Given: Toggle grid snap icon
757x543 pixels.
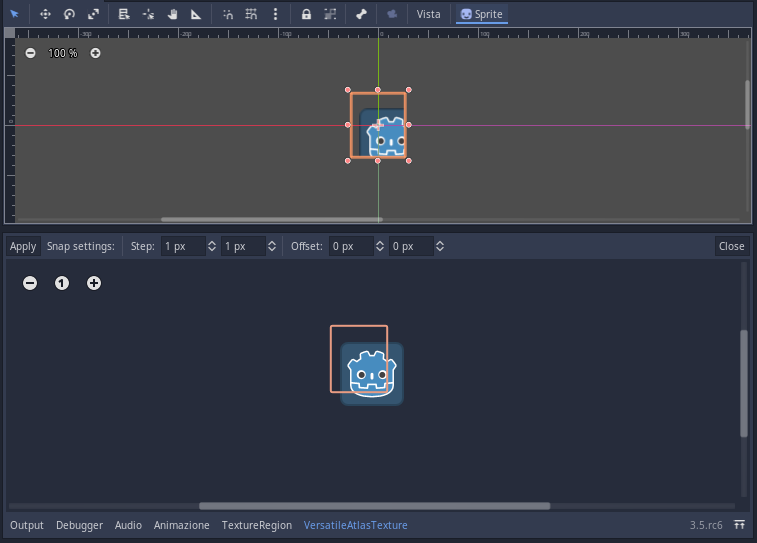Looking at the screenshot, I should point(251,14).
